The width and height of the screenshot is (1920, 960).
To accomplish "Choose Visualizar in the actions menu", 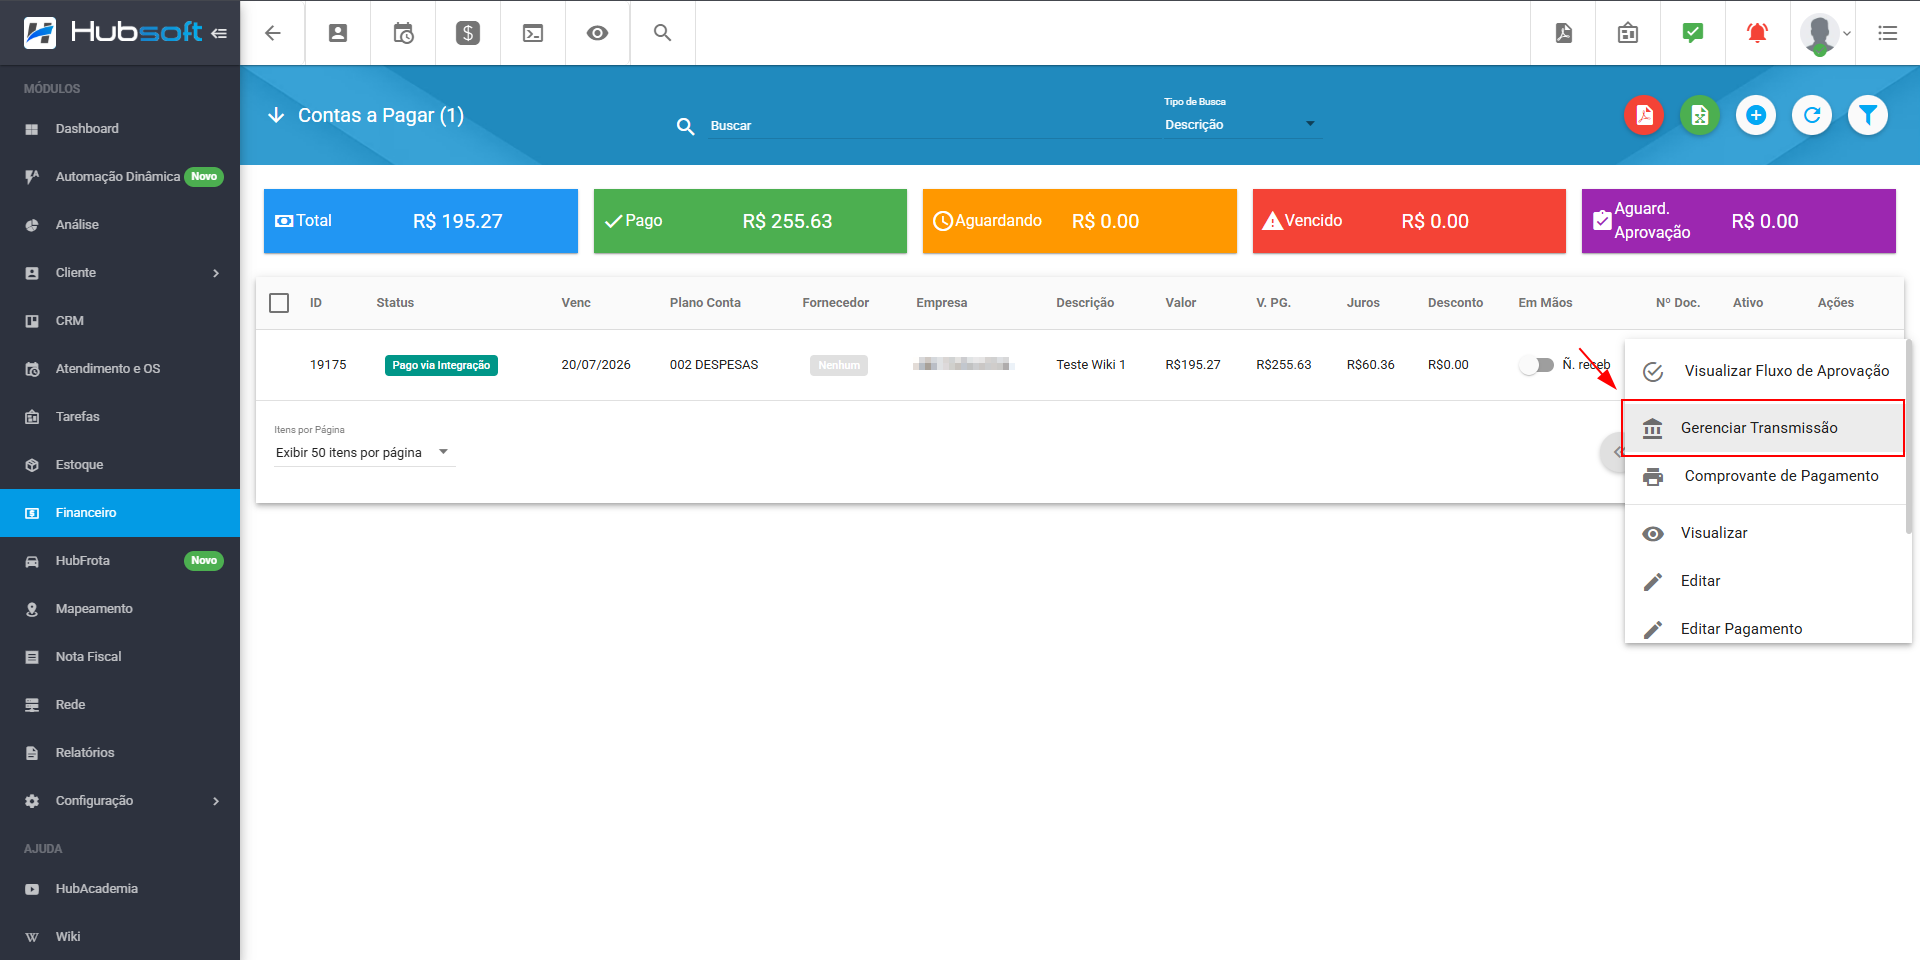I will 1765,533.
